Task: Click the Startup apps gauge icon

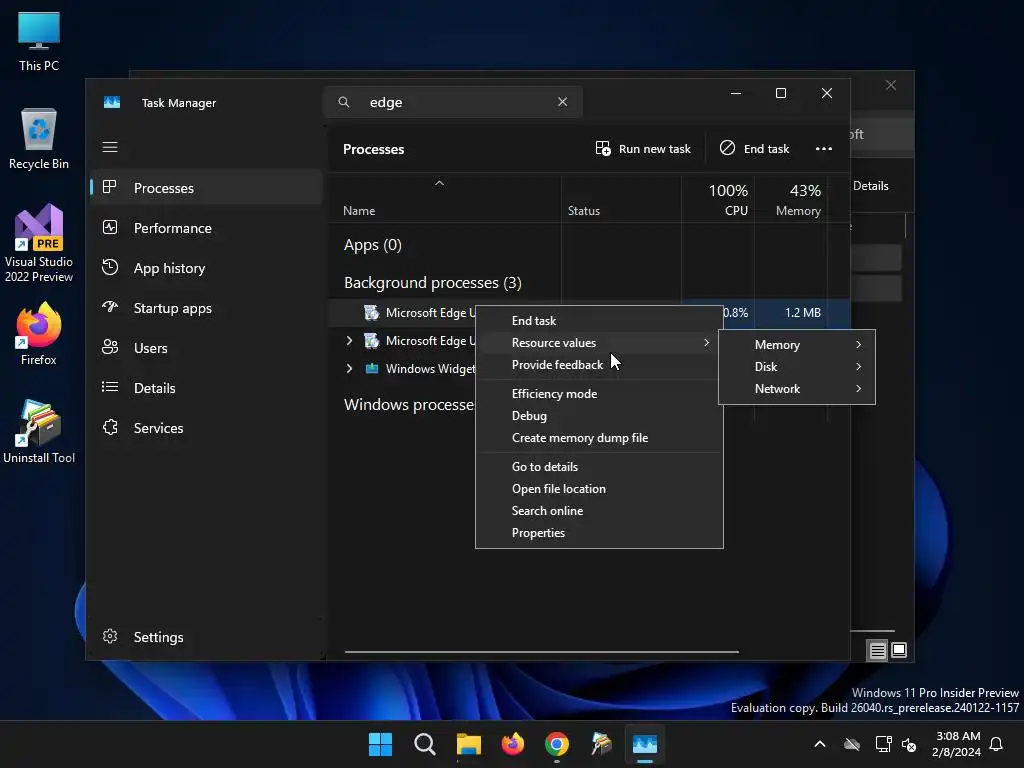Action: [x=110, y=307]
